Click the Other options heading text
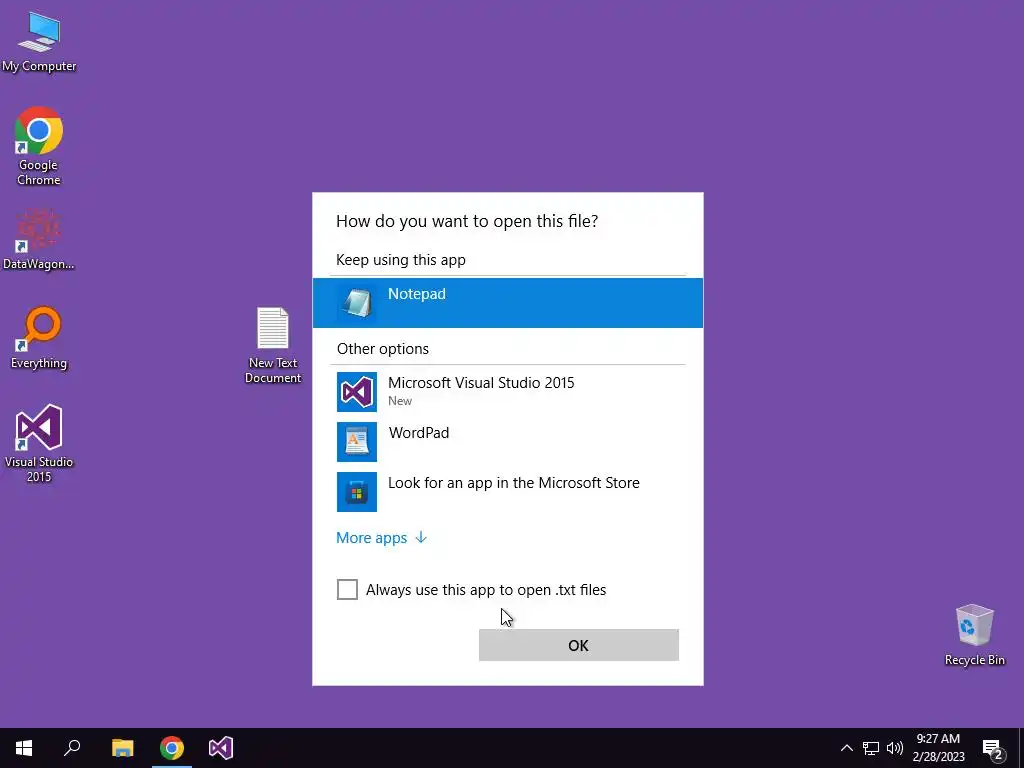This screenshot has height=768, width=1024. (383, 349)
